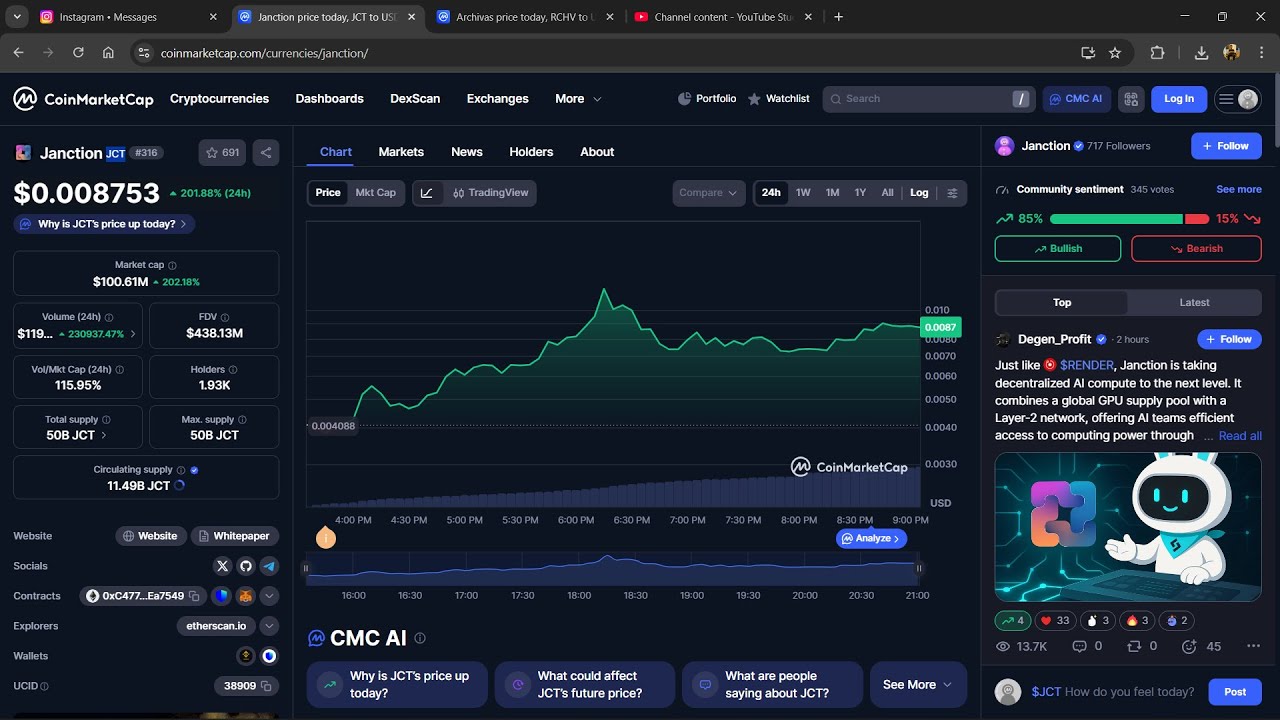Viewport: 1280px width, 720px height.
Task: Copy contract address 0xC477...Ea7549
Action: tap(194, 596)
